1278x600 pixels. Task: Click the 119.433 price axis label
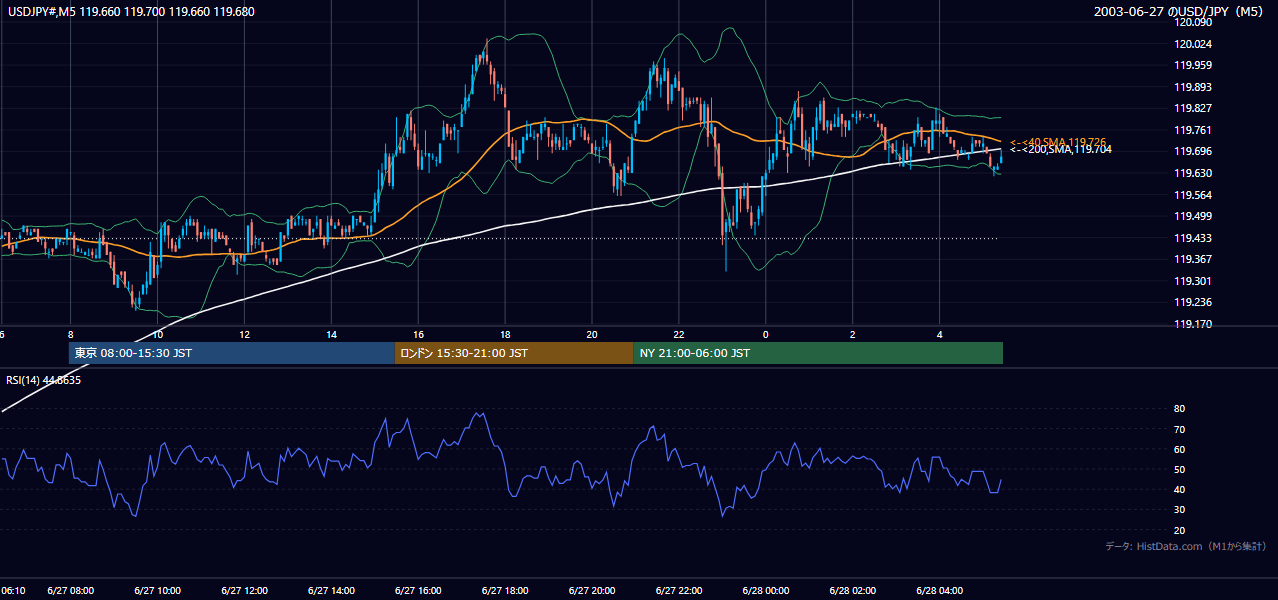(x=1195, y=238)
